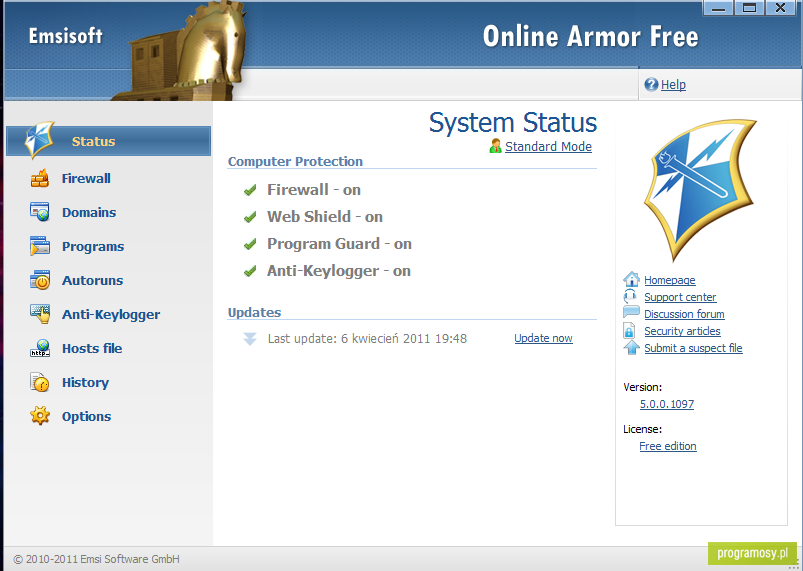Click the green checkmark beside Anti-Keylogger - on
The width and height of the screenshot is (803, 571).
[250, 271]
